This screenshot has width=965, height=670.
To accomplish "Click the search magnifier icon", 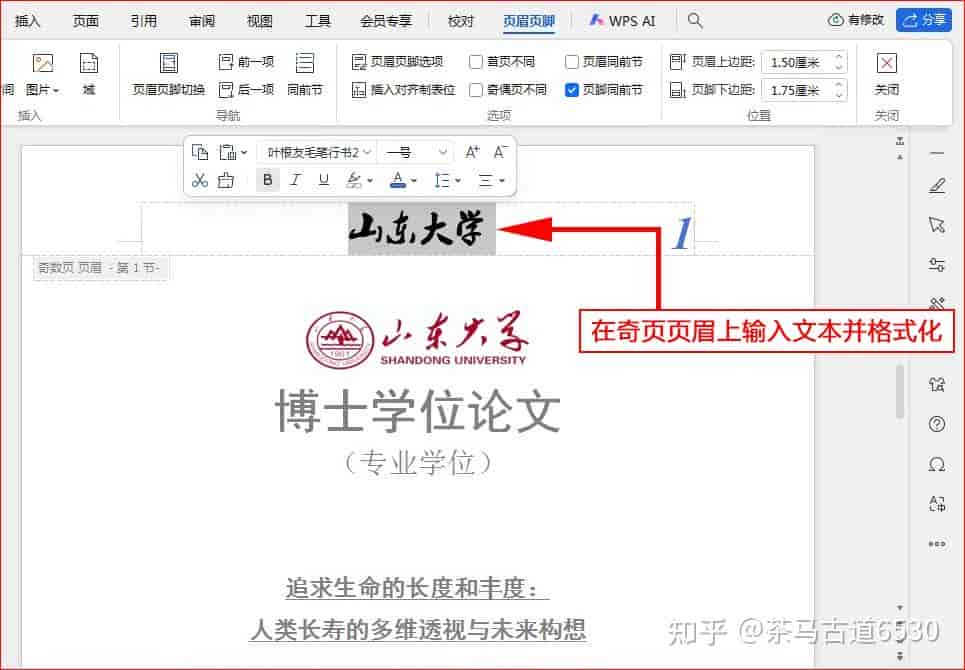I will [x=695, y=20].
